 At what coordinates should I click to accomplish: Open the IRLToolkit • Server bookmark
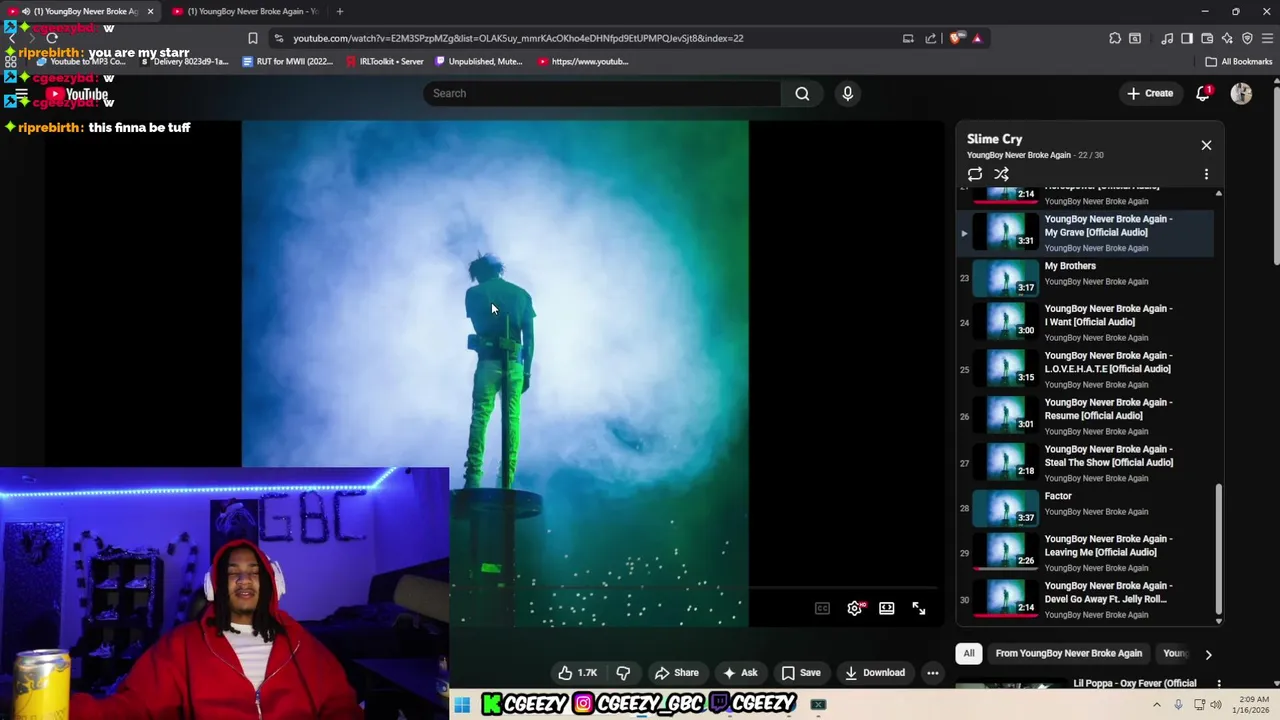point(384,61)
